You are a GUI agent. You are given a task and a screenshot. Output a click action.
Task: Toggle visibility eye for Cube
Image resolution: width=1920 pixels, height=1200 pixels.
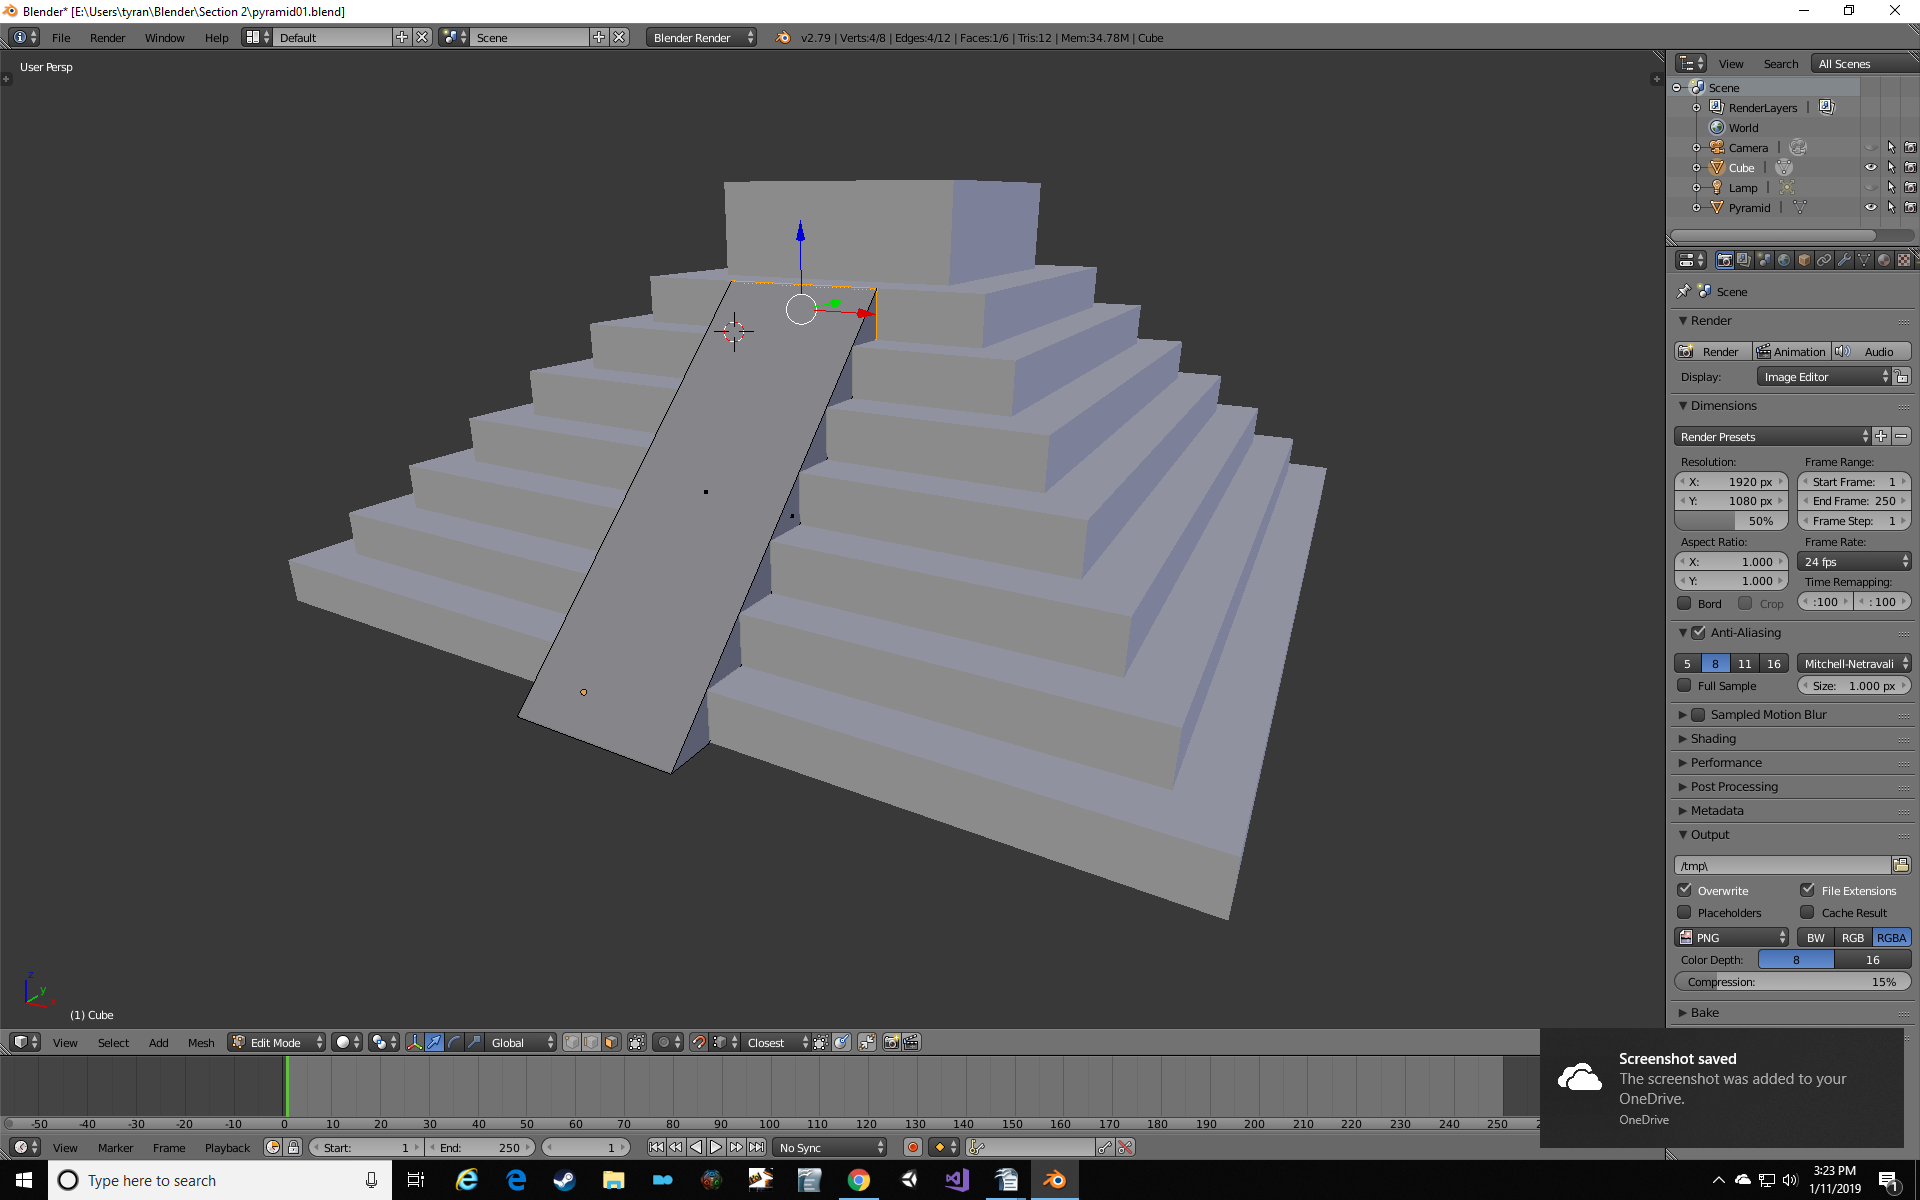point(1871,167)
